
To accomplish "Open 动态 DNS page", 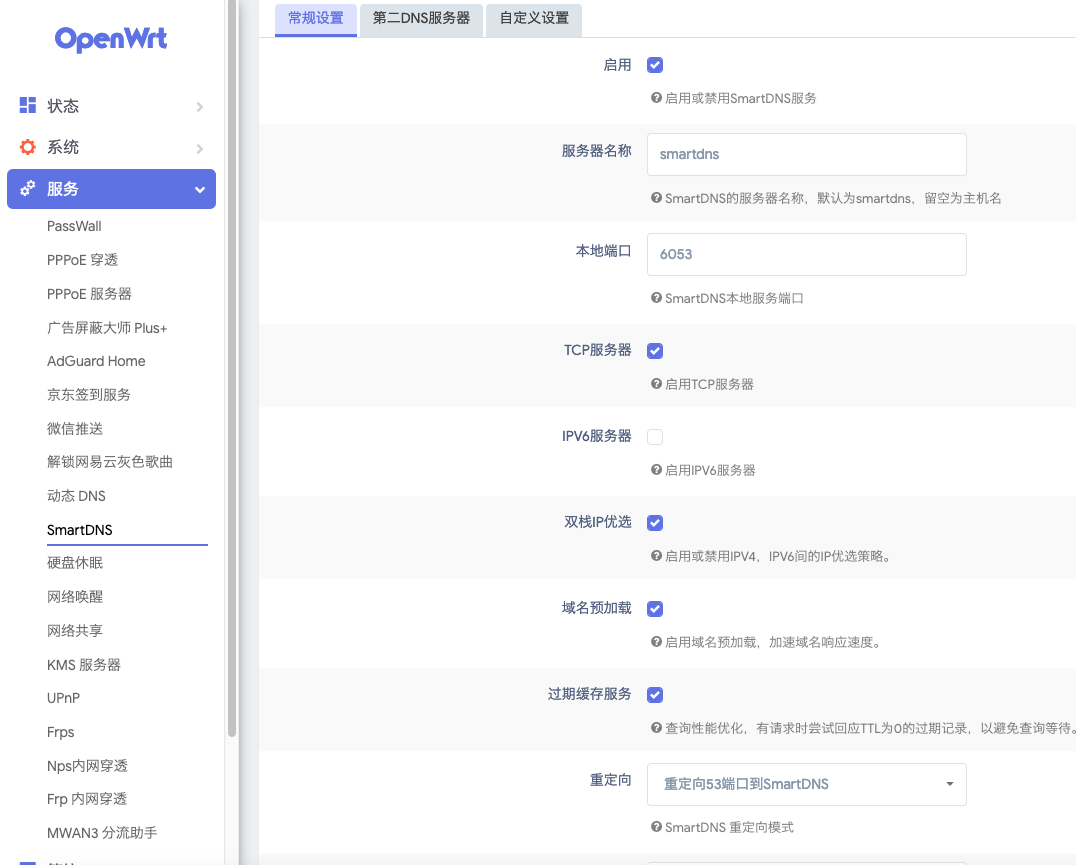I will pos(76,496).
